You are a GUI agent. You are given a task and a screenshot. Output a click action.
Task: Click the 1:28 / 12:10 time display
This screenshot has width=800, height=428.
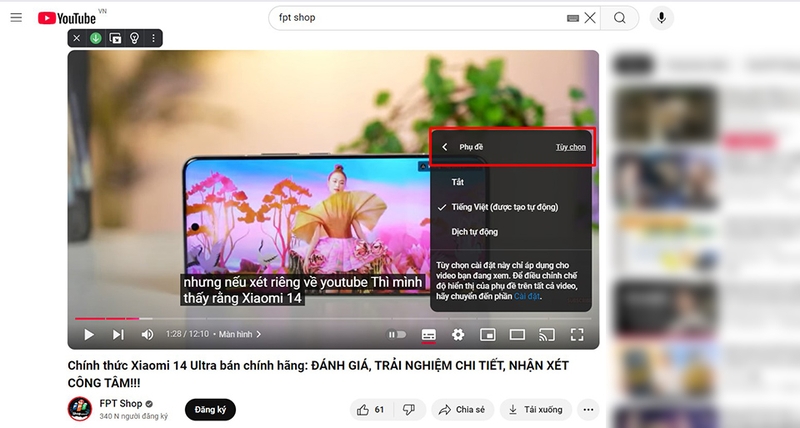coord(187,334)
